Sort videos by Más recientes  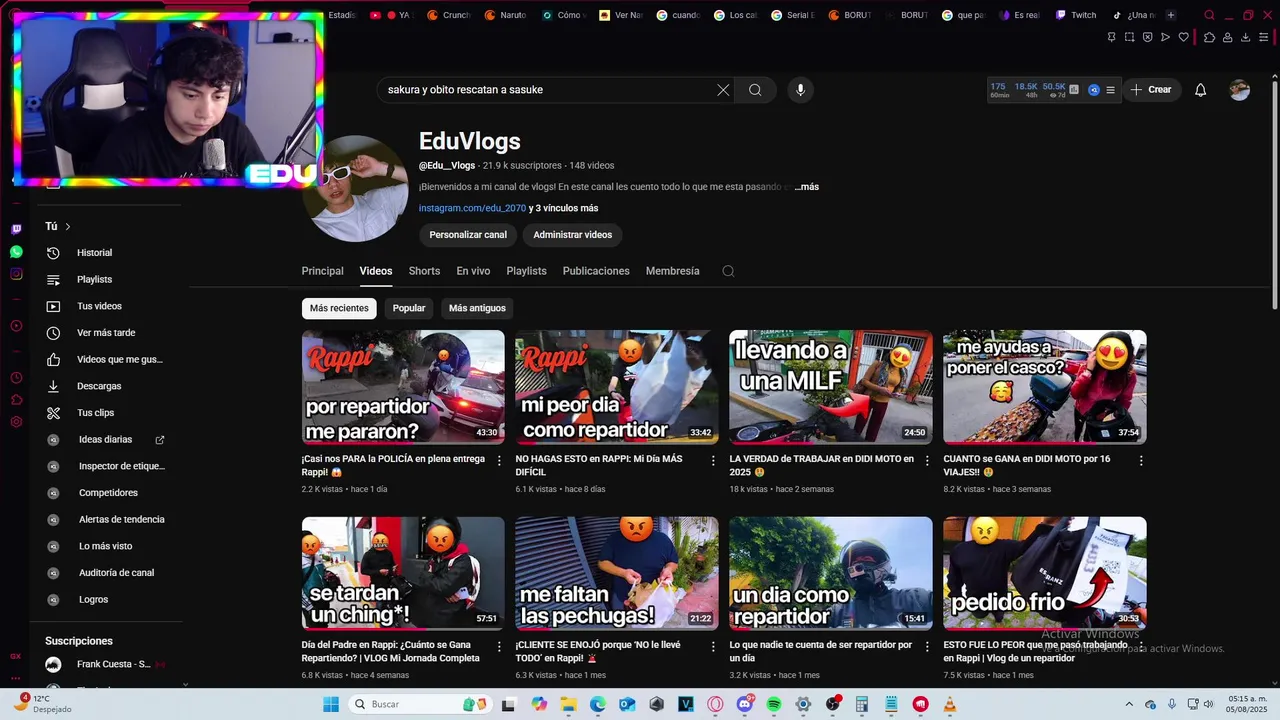(339, 308)
